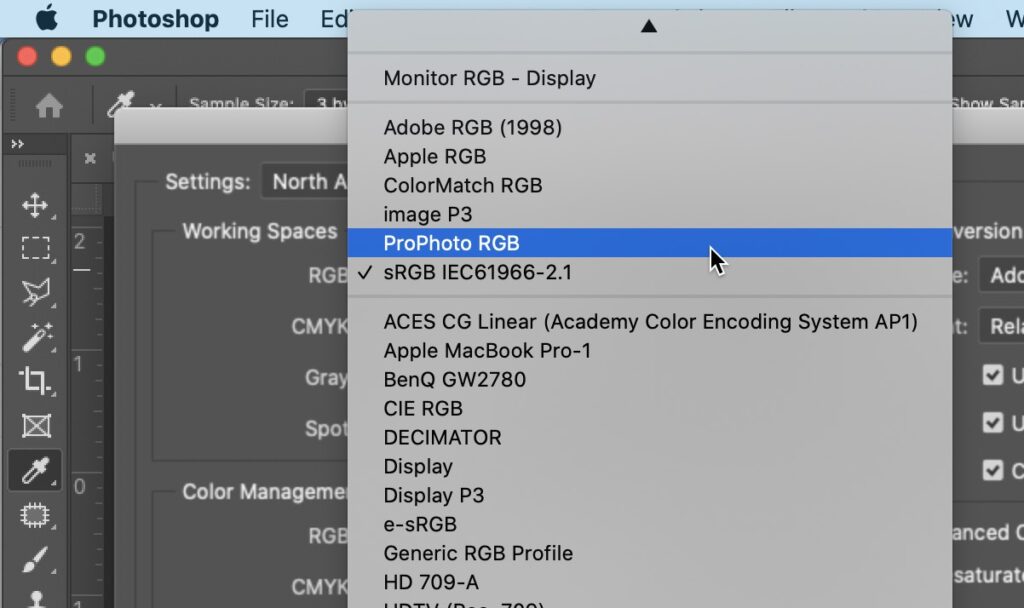
Task: Select the Patch tool
Action: tap(35, 515)
